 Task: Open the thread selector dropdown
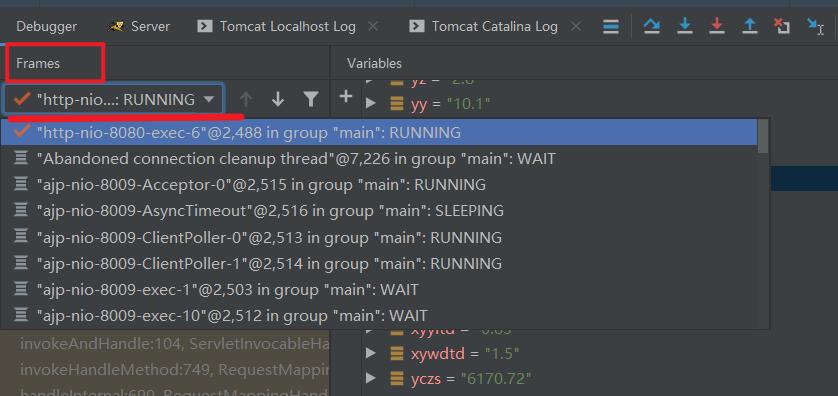coord(114,99)
